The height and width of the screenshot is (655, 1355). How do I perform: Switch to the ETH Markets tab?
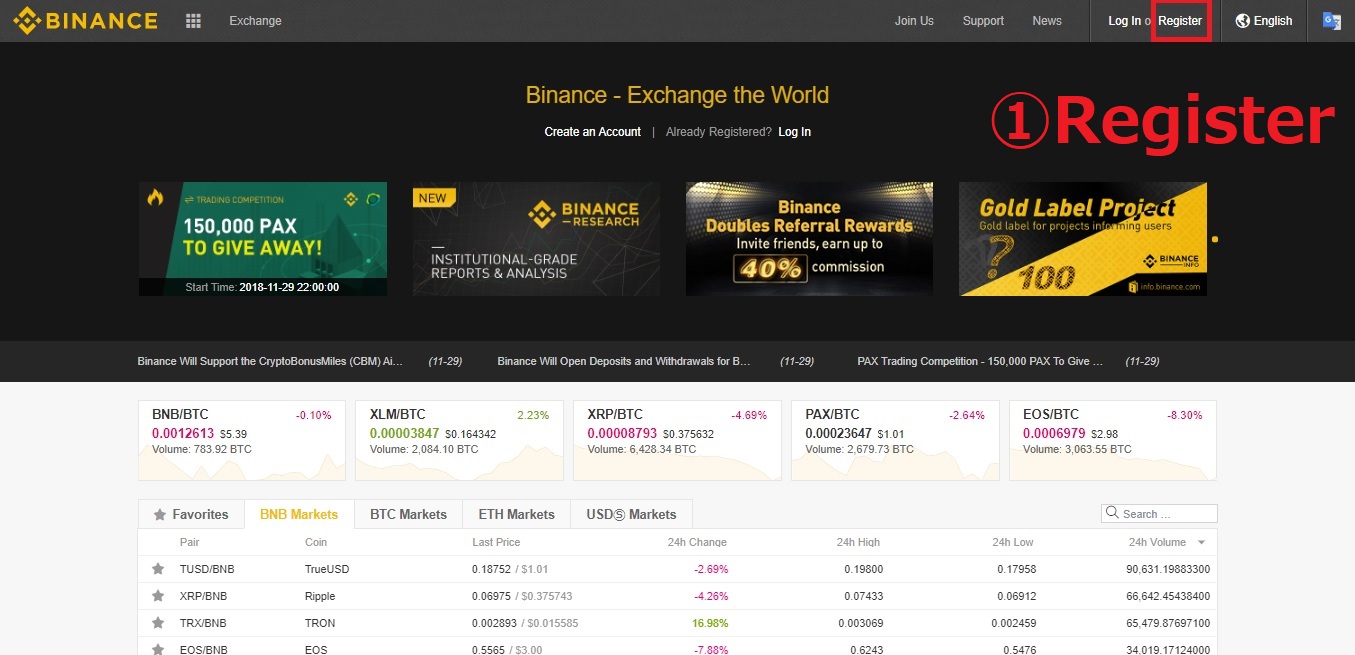click(516, 514)
